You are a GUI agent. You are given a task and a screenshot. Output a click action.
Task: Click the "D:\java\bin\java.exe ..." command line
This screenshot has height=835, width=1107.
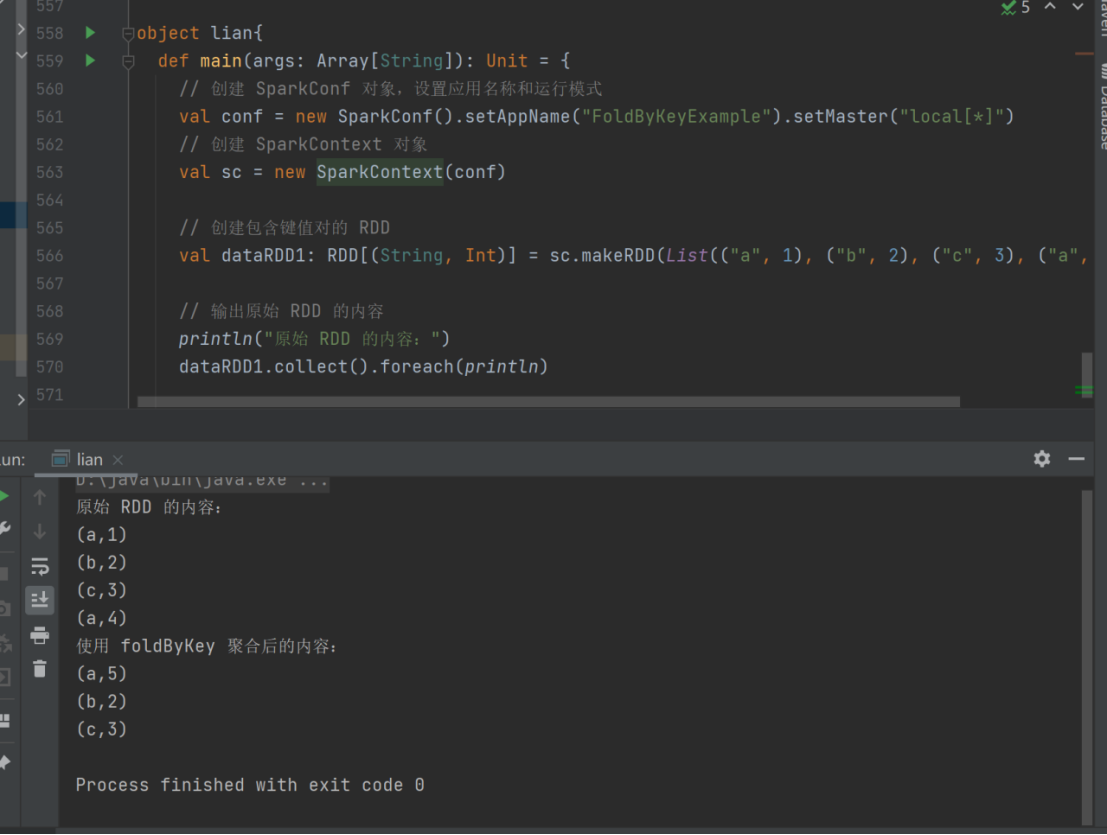[x=202, y=482]
